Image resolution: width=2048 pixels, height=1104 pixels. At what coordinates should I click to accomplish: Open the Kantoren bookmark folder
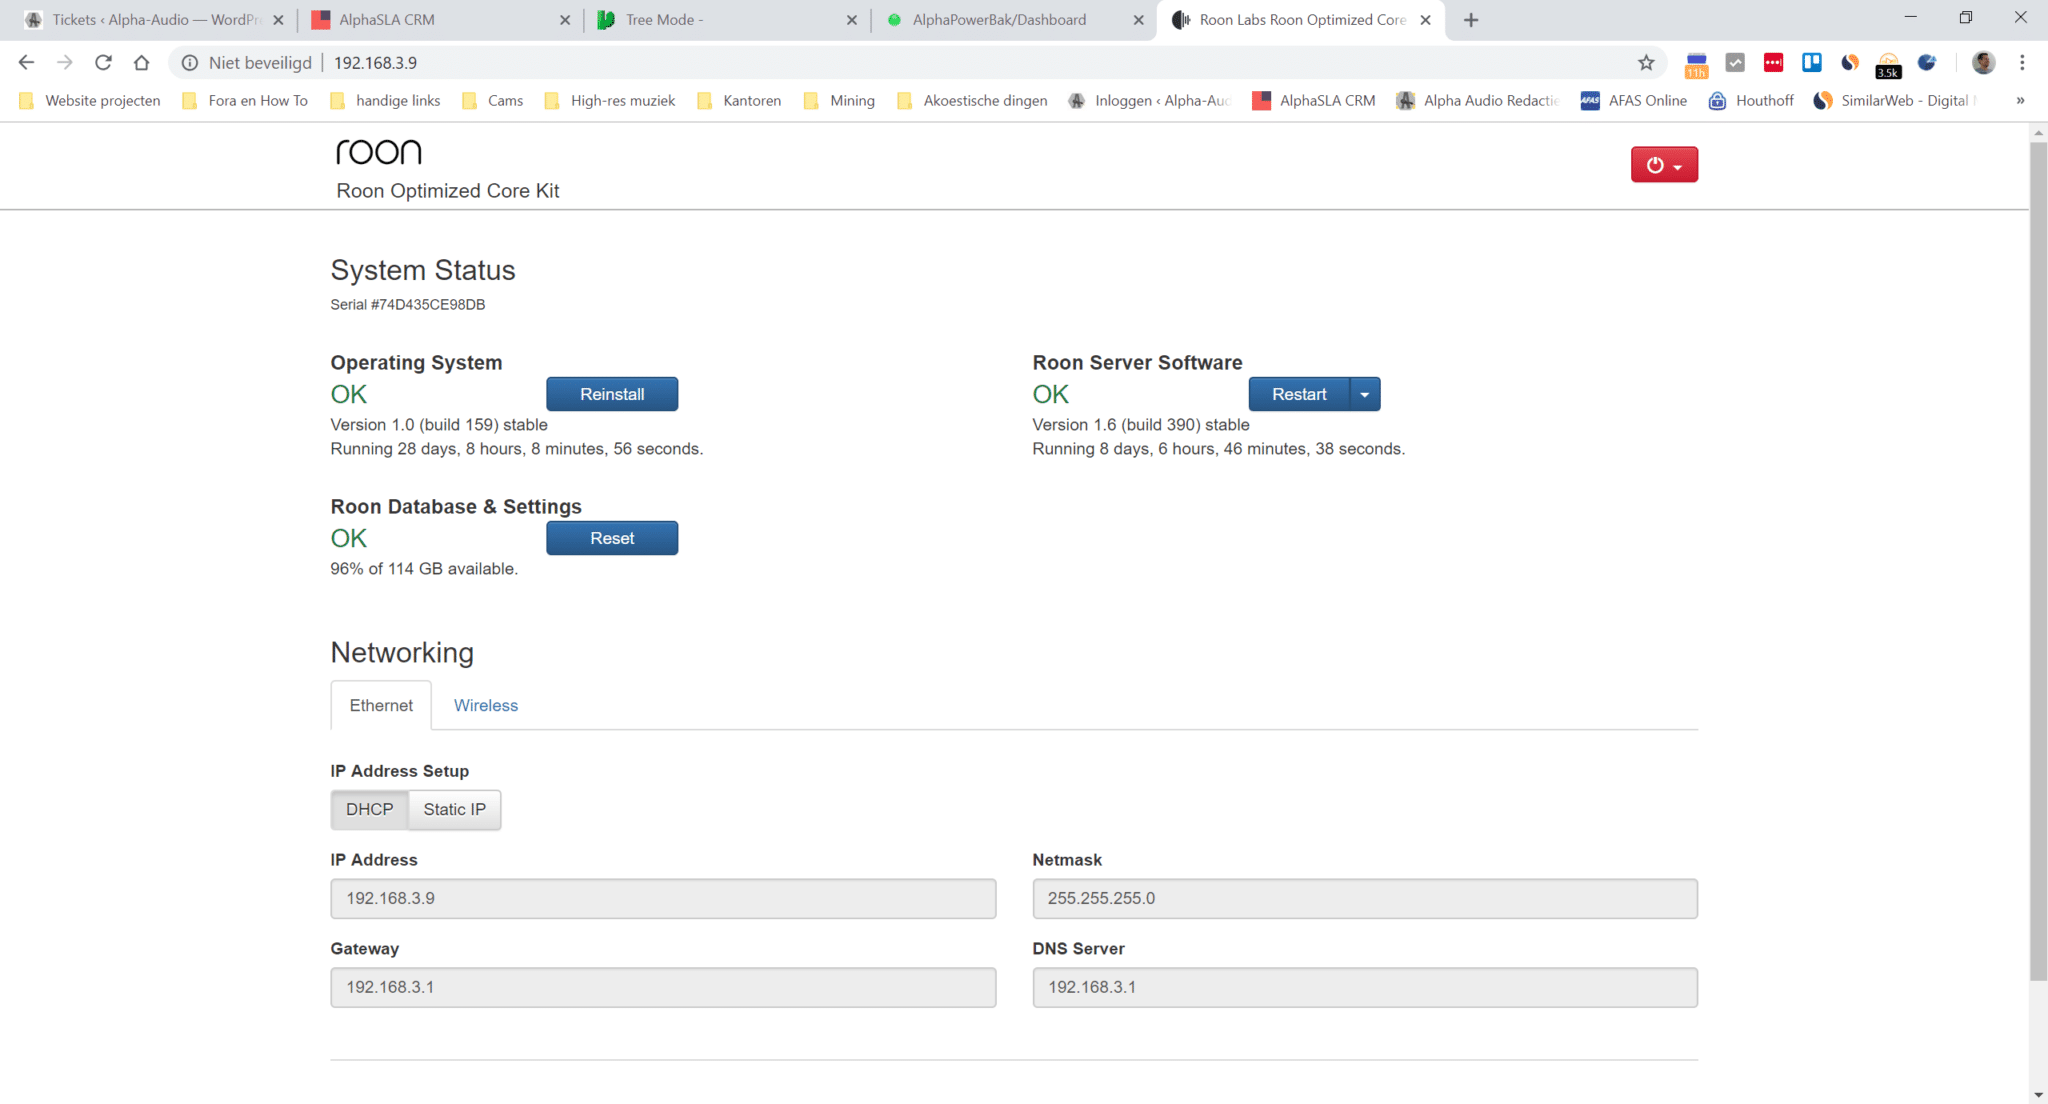[x=740, y=100]
